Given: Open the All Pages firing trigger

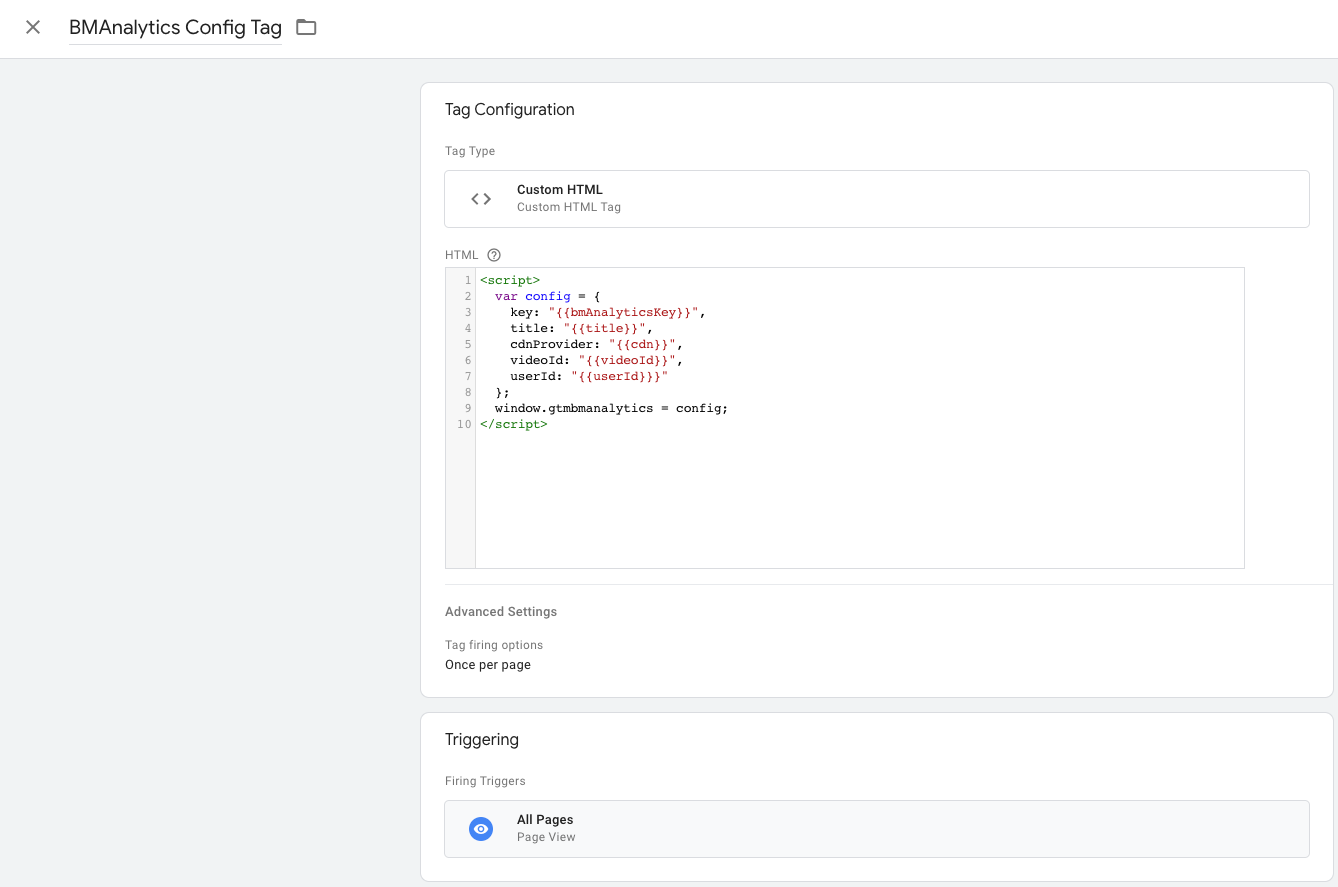Looking at the screenshot, I should (x=877, y=829).
